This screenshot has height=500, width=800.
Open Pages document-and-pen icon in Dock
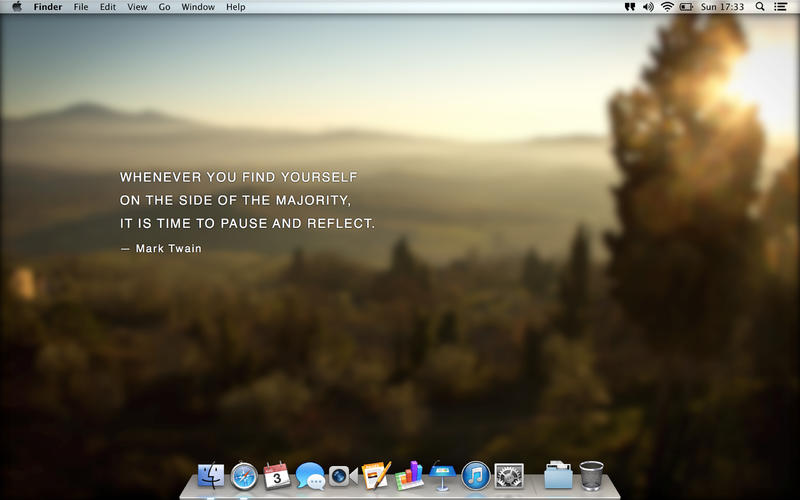377,475
